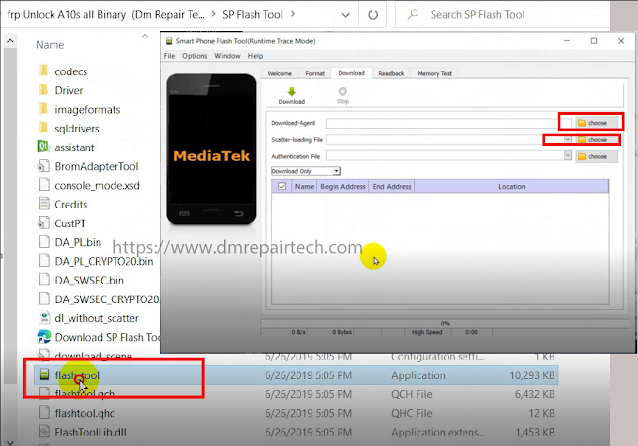
Task: Select the Driver folder icon
Action: (x=44, y=90)
